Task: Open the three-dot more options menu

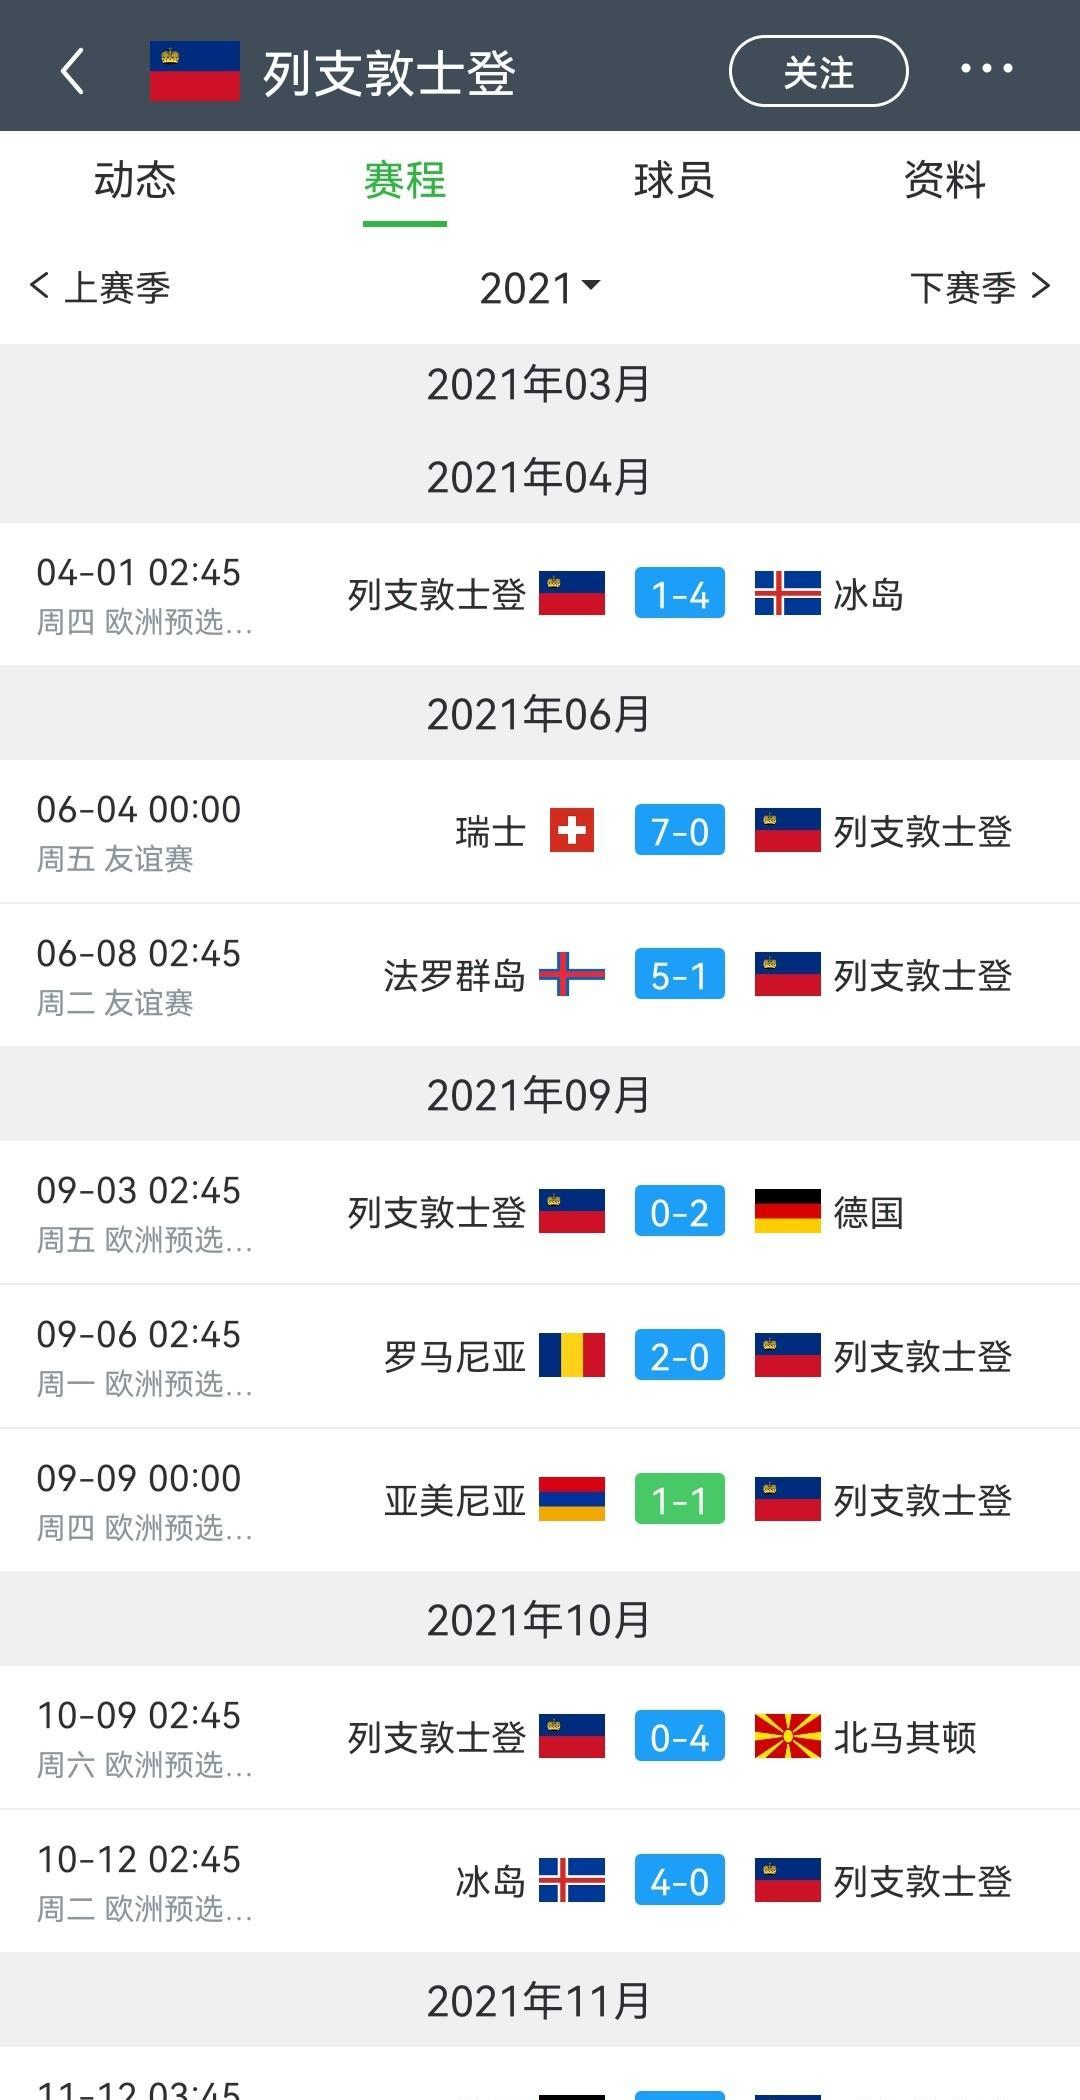Action: coord(986,69)
